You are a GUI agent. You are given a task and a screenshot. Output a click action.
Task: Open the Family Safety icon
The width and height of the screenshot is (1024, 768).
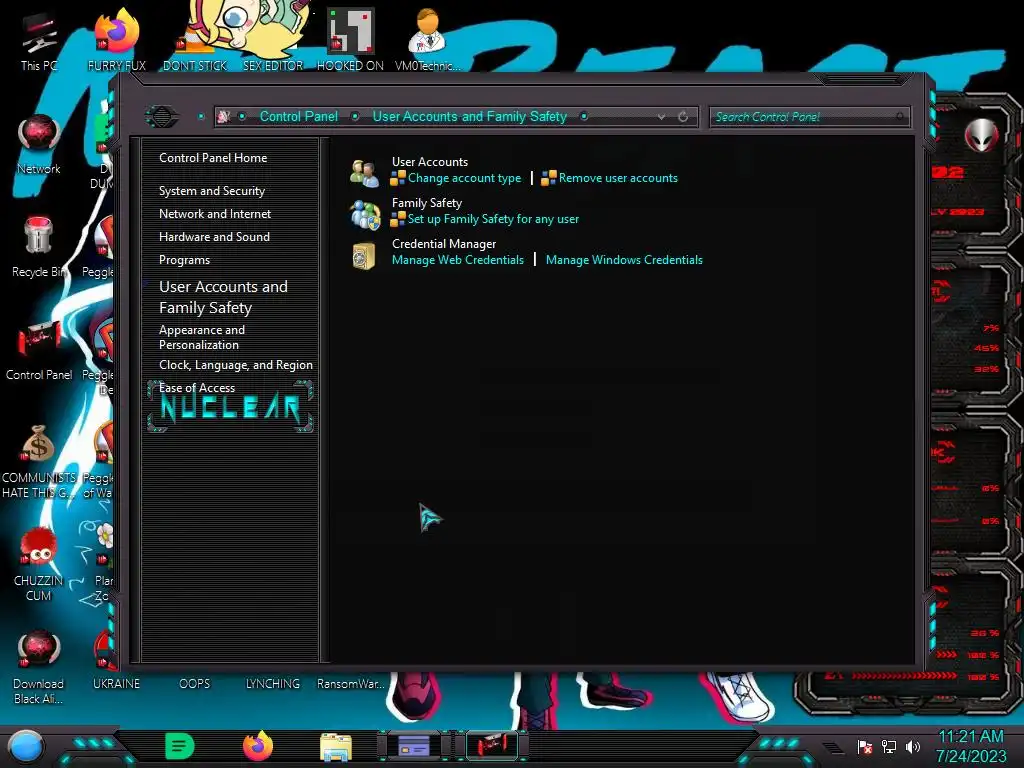click(x=364, y=214)
